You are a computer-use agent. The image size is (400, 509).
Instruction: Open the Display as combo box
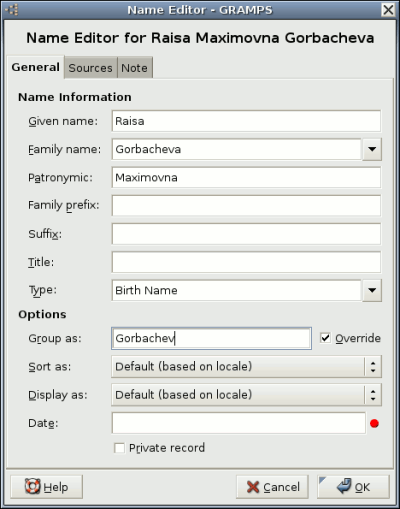pos(246,395)
